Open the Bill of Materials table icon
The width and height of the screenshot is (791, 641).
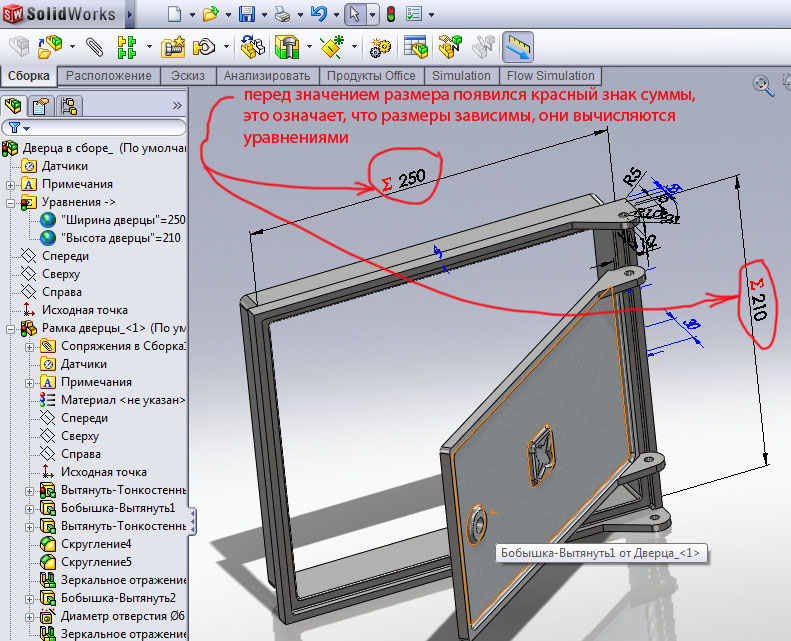click(417, 47)
